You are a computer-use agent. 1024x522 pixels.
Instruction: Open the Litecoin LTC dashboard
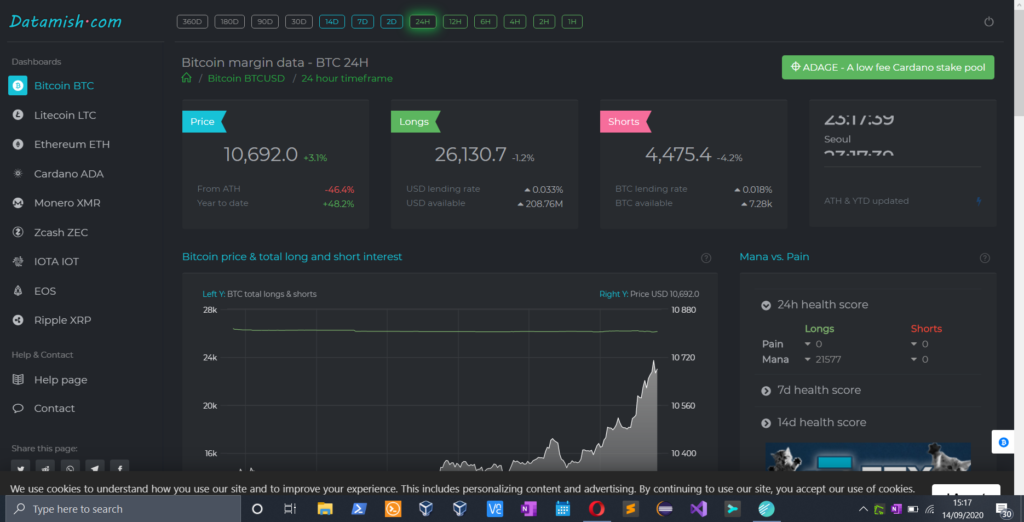click(x=56, y=115)
